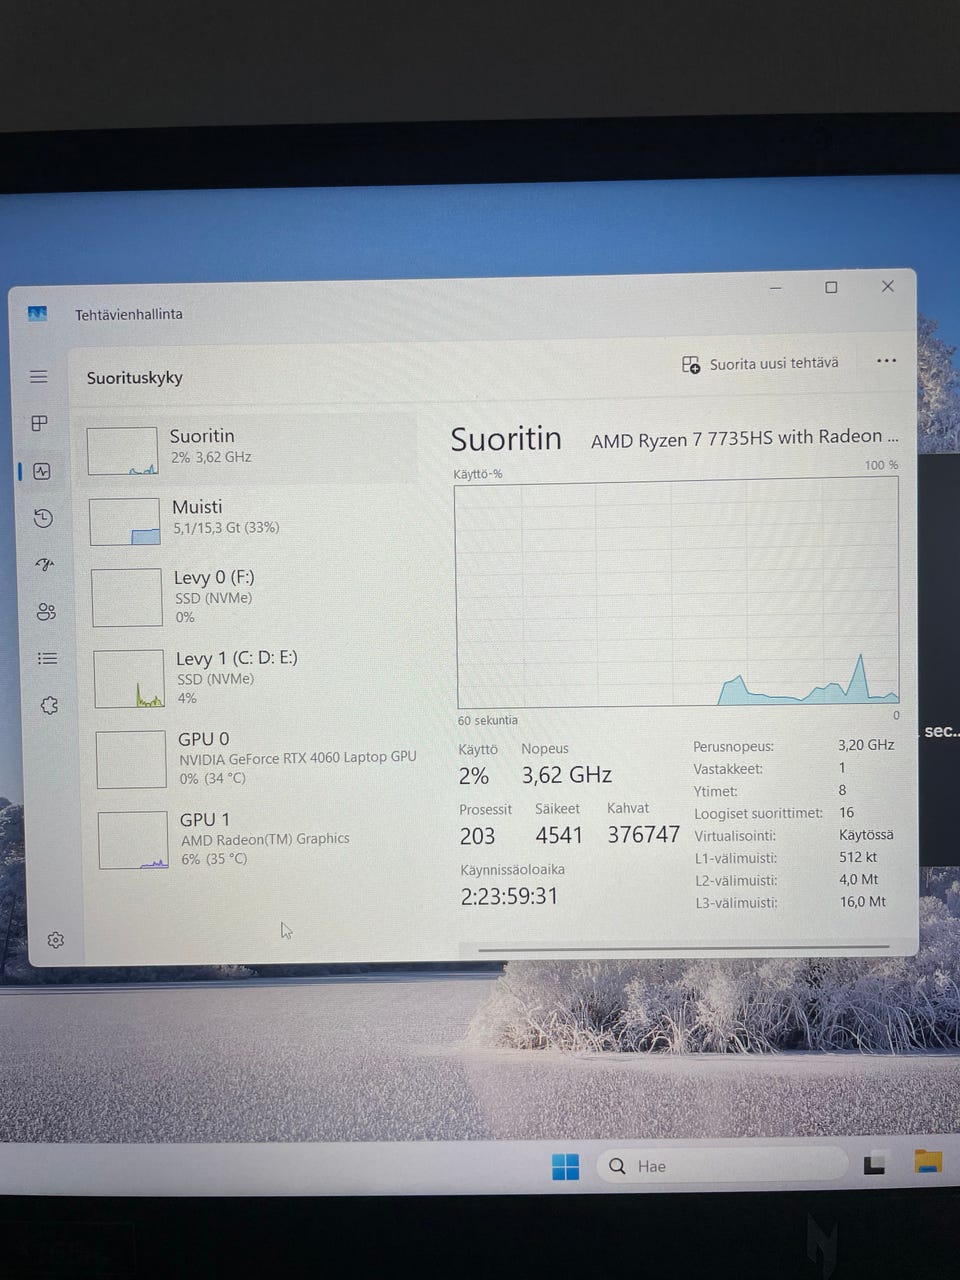
Task: Open the hamburger navigation menu
Action: (38, 376)
